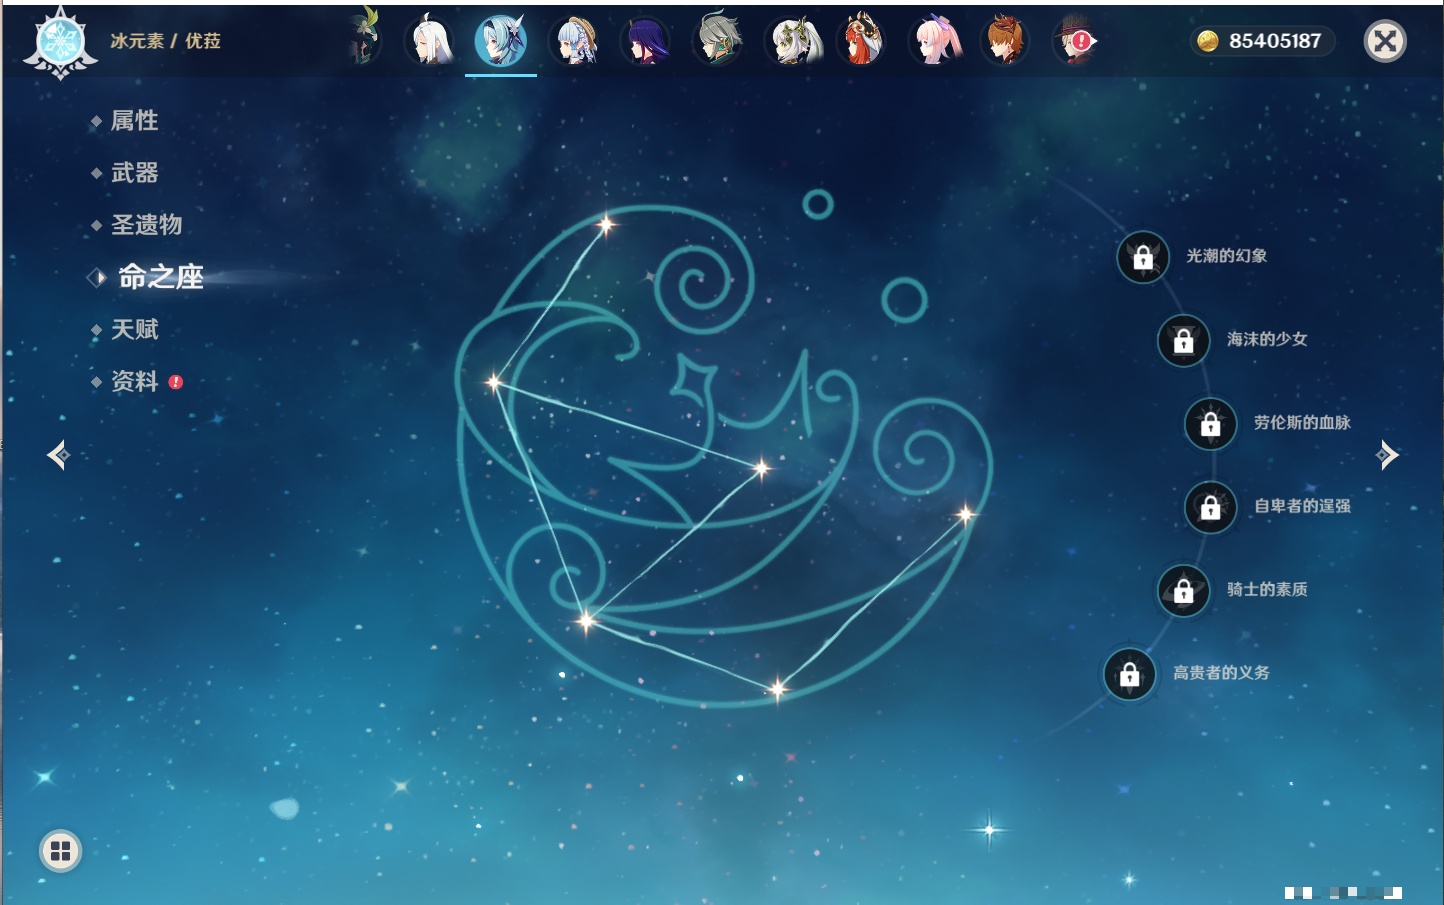Image resolution: width=1444 pixels, height=905 pixels.
Task: Switch to the purple-haired Raiden Shogun portrait
Action: point(645,42)
